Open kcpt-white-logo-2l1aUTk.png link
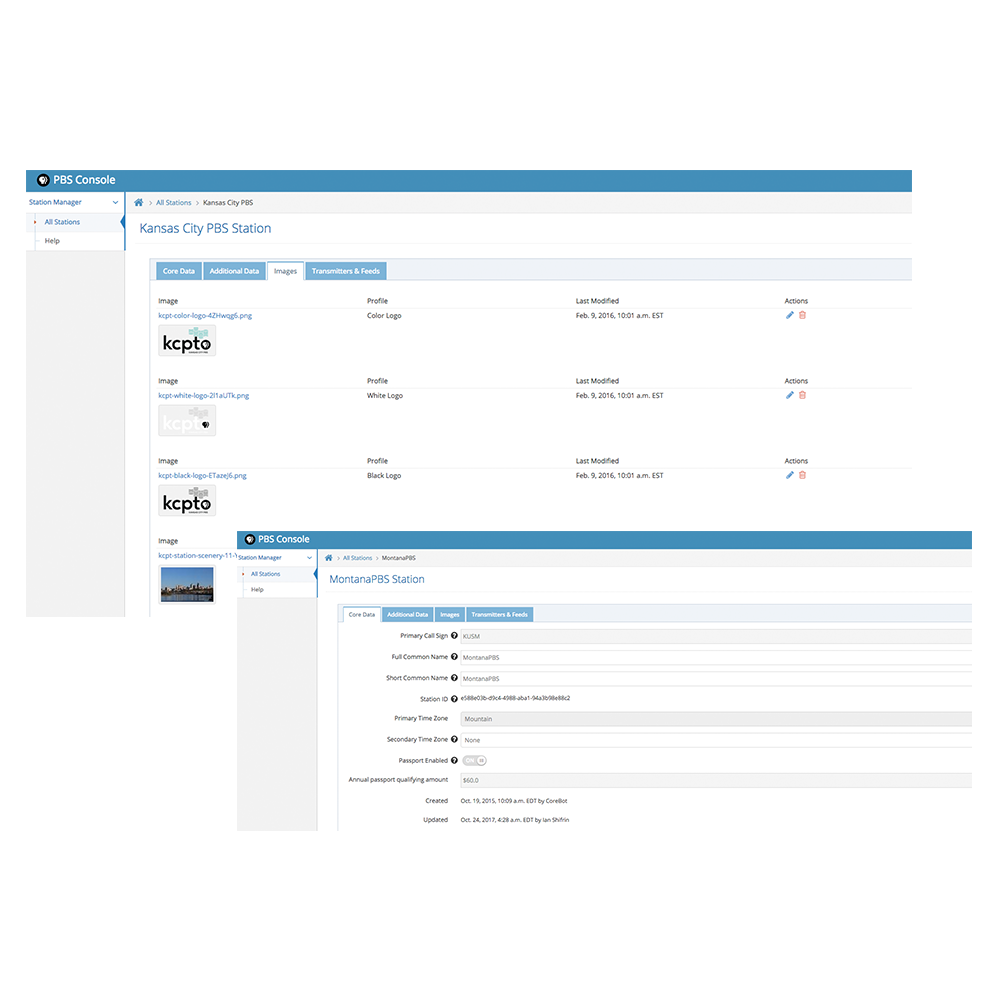The image size is (1000, 1000). coord(203,396)
